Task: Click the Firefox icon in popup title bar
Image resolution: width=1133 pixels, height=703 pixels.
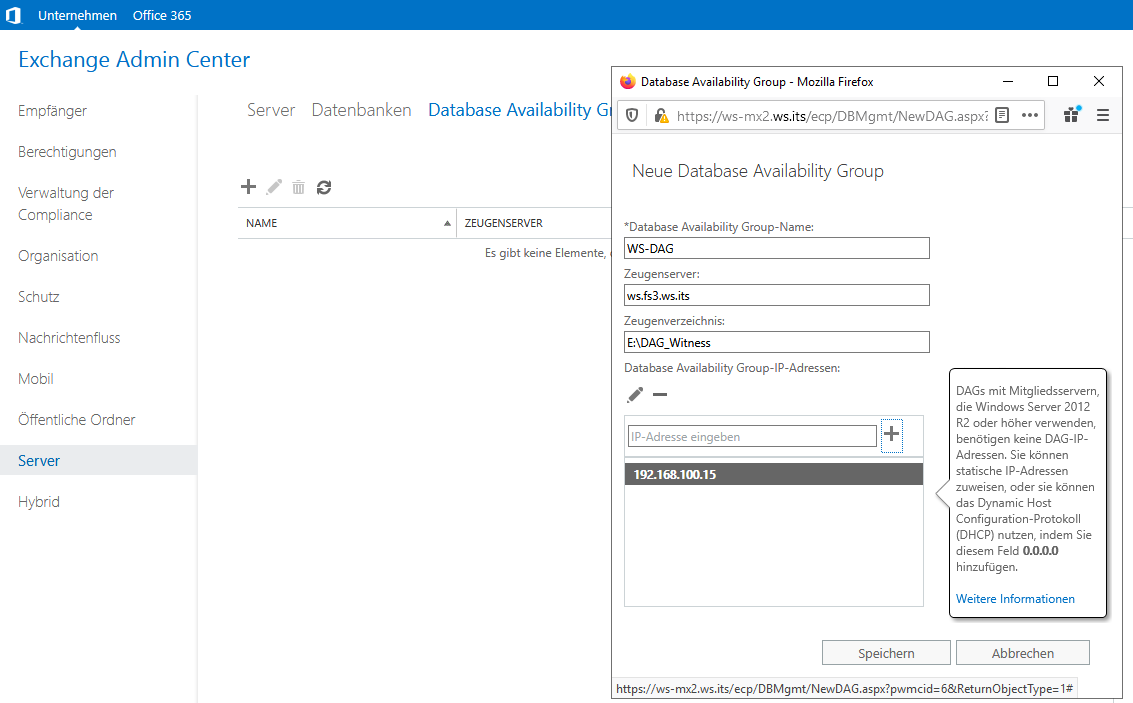Action: (627, 81)
